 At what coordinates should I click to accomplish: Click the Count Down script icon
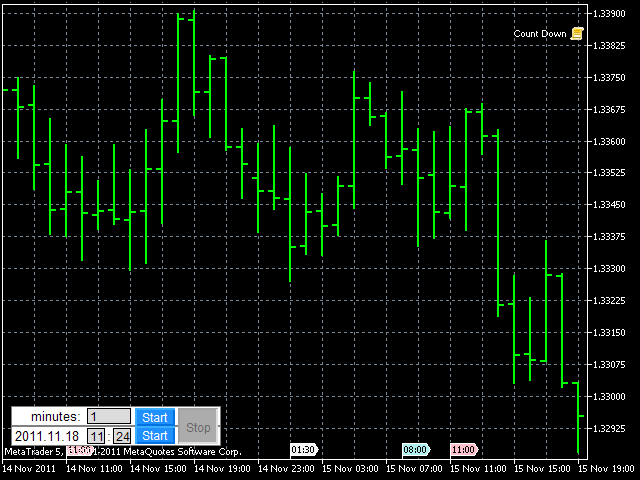pyautogui.click(x=577, y=34)
